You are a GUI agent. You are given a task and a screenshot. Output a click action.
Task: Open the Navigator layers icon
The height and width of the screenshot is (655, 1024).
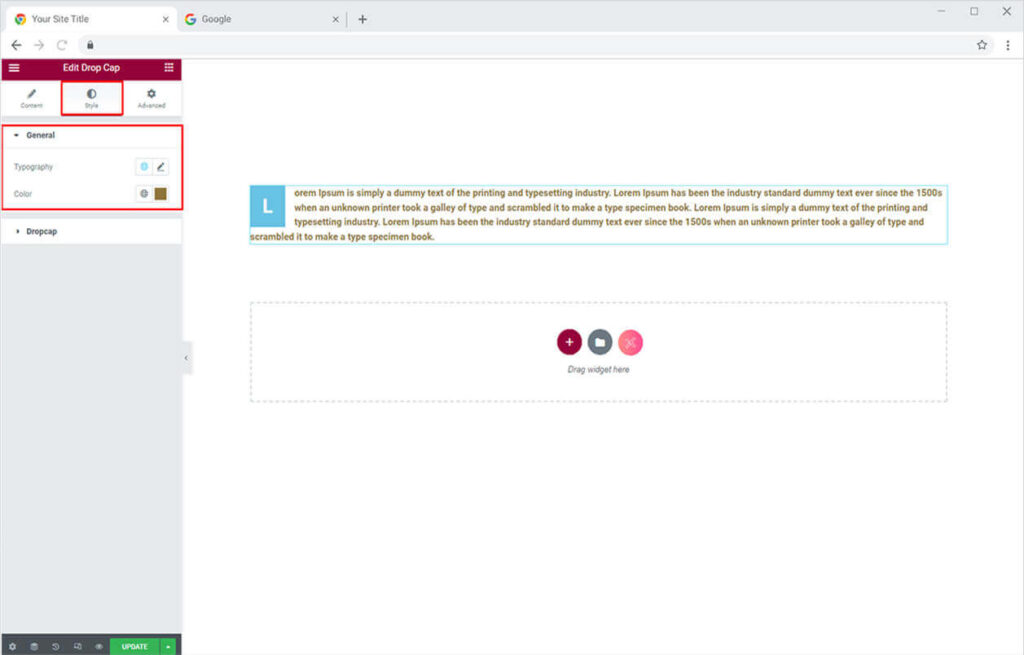[x=34, y=647]
